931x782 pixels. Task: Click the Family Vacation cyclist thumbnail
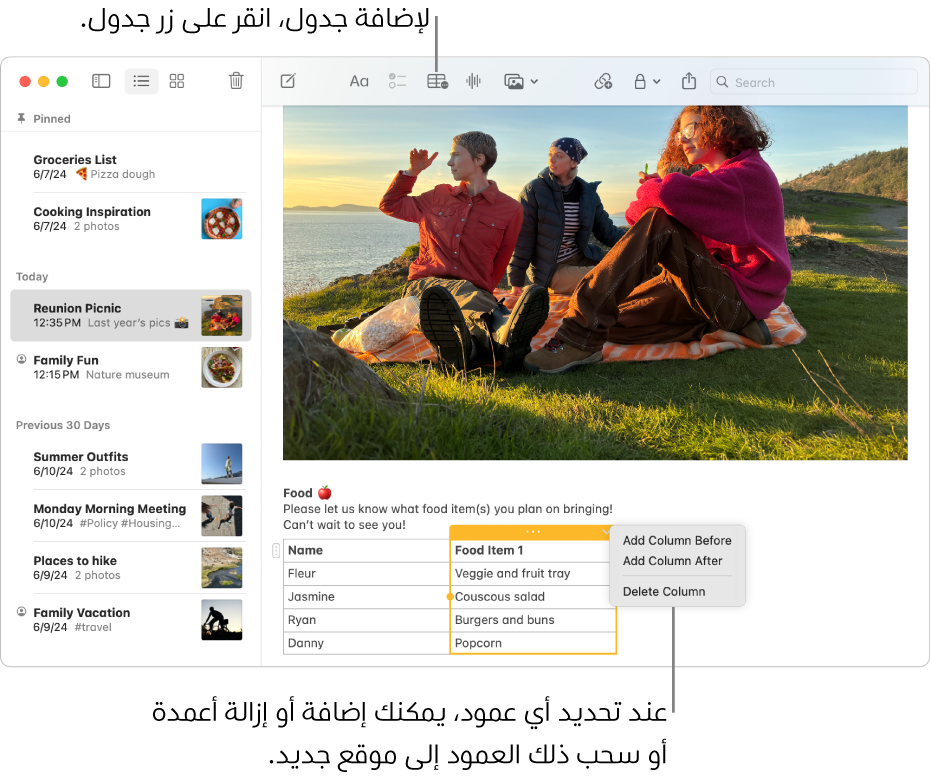click(x=221, y=620)
